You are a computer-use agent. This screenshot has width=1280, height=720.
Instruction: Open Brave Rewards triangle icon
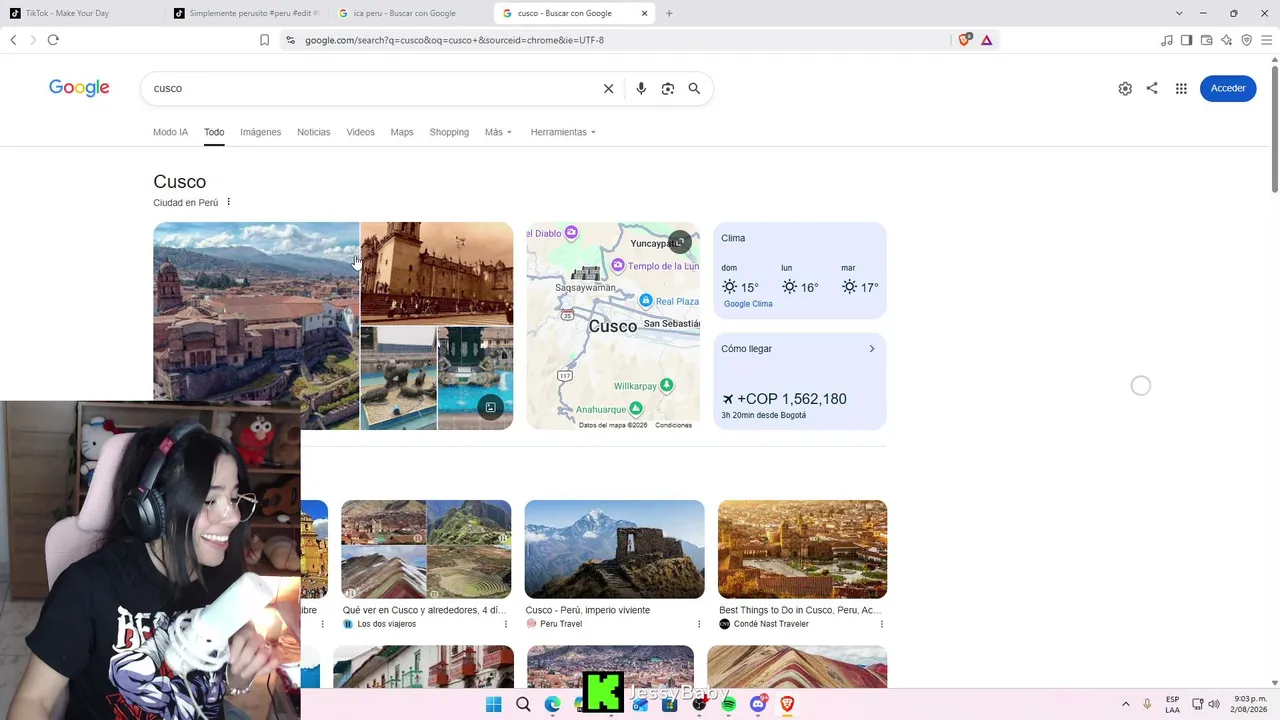point(987,40)
